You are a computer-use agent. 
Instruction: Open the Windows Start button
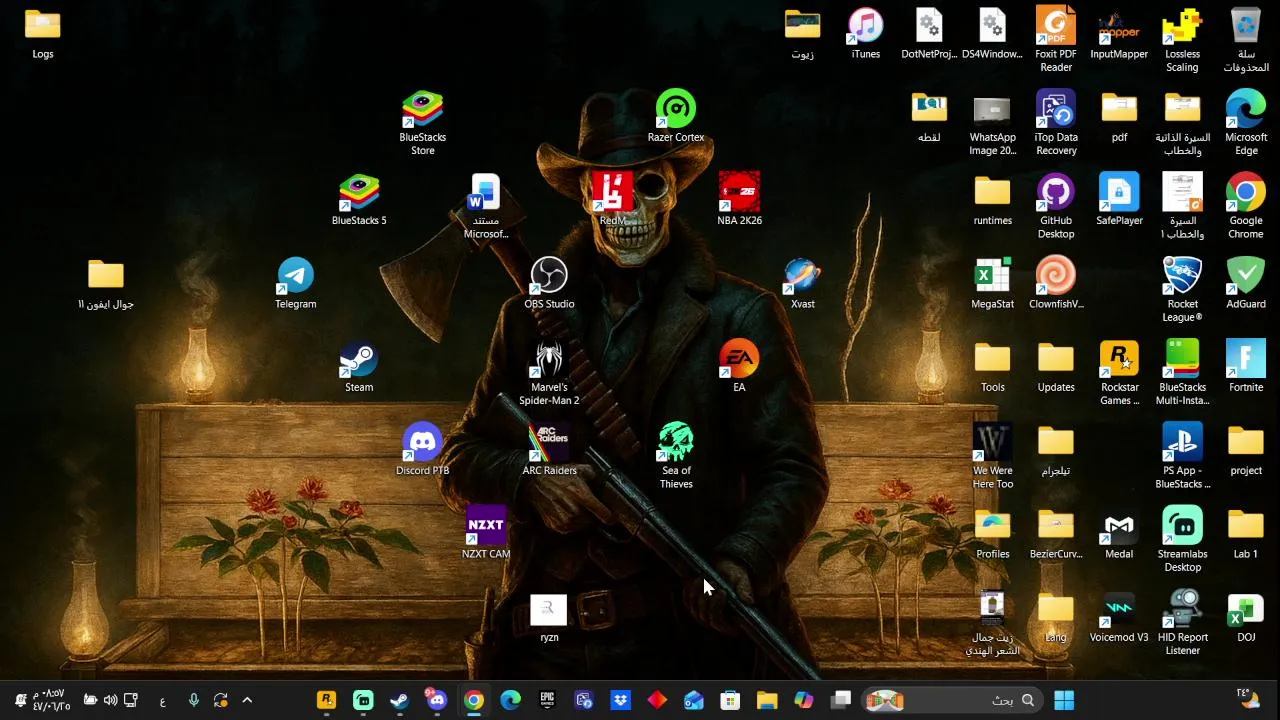1064,700
